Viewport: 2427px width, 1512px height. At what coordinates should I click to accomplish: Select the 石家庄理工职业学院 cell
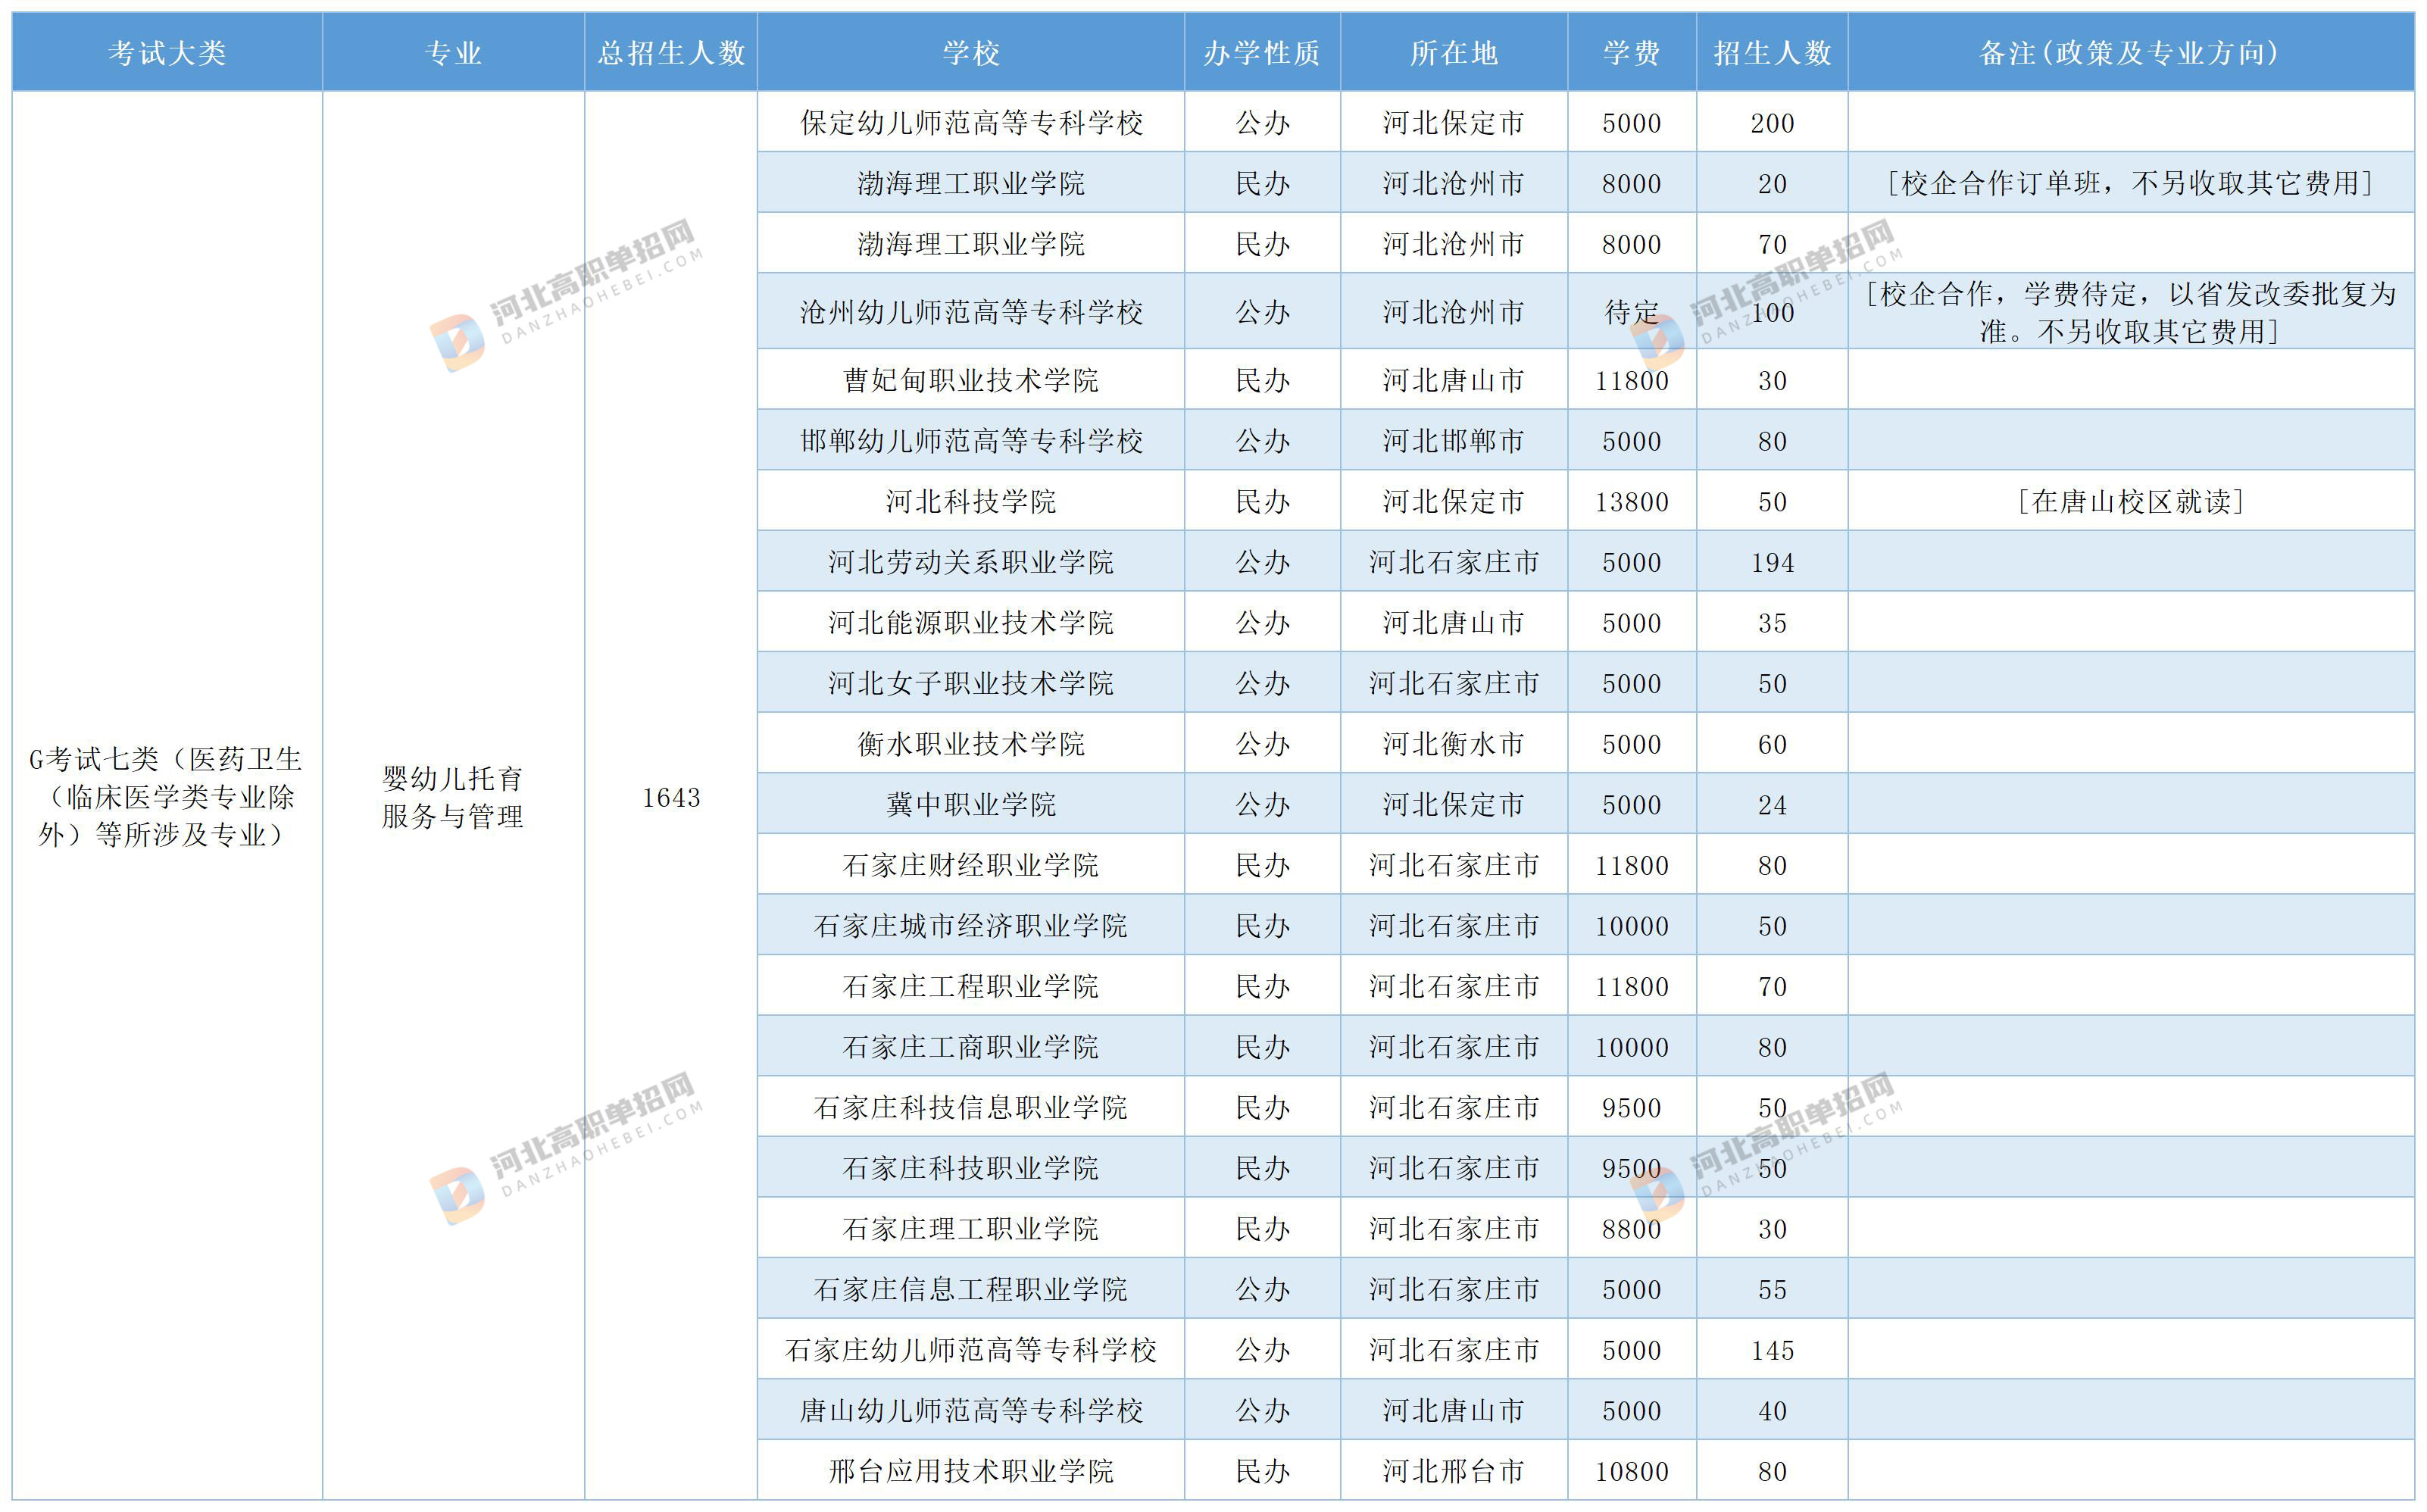tap(971, 1228)
